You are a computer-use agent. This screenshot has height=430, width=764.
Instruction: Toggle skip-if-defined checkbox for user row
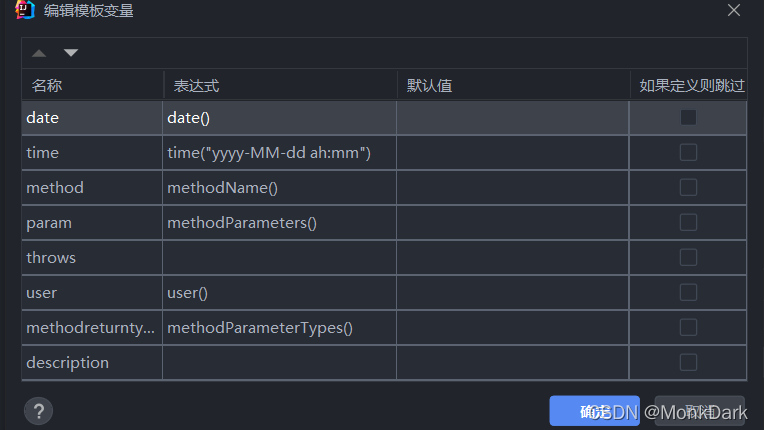coord(688,293)
